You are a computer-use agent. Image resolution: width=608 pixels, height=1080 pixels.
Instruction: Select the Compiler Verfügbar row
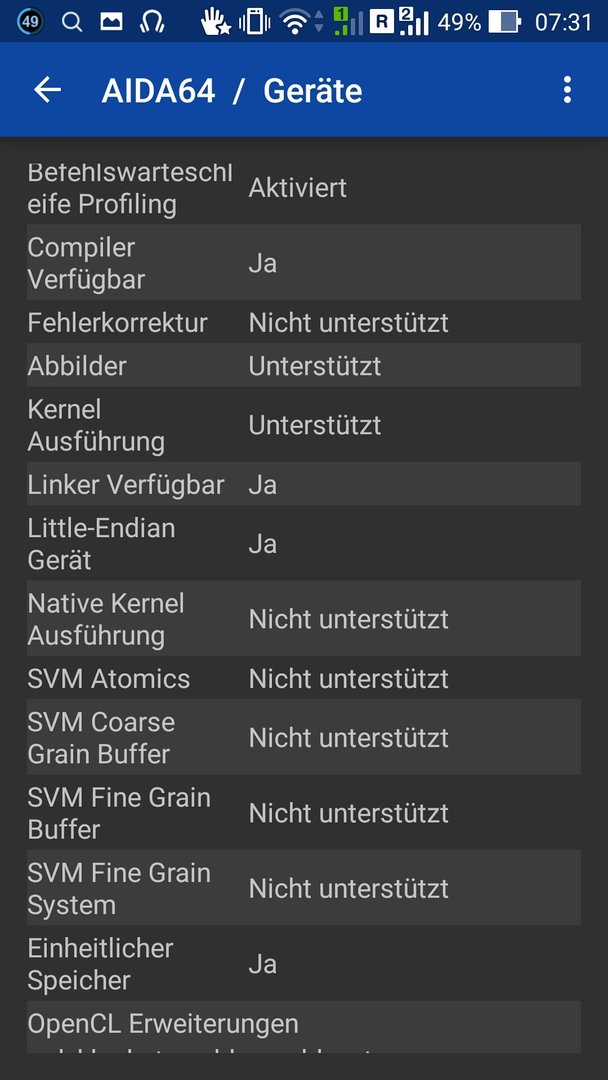[304, 262]
